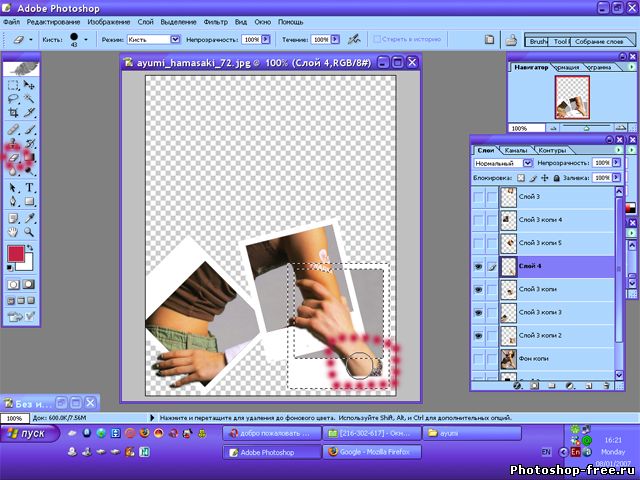Click the red foreground color swatch

pyautogui.click(x=16, y=254)
